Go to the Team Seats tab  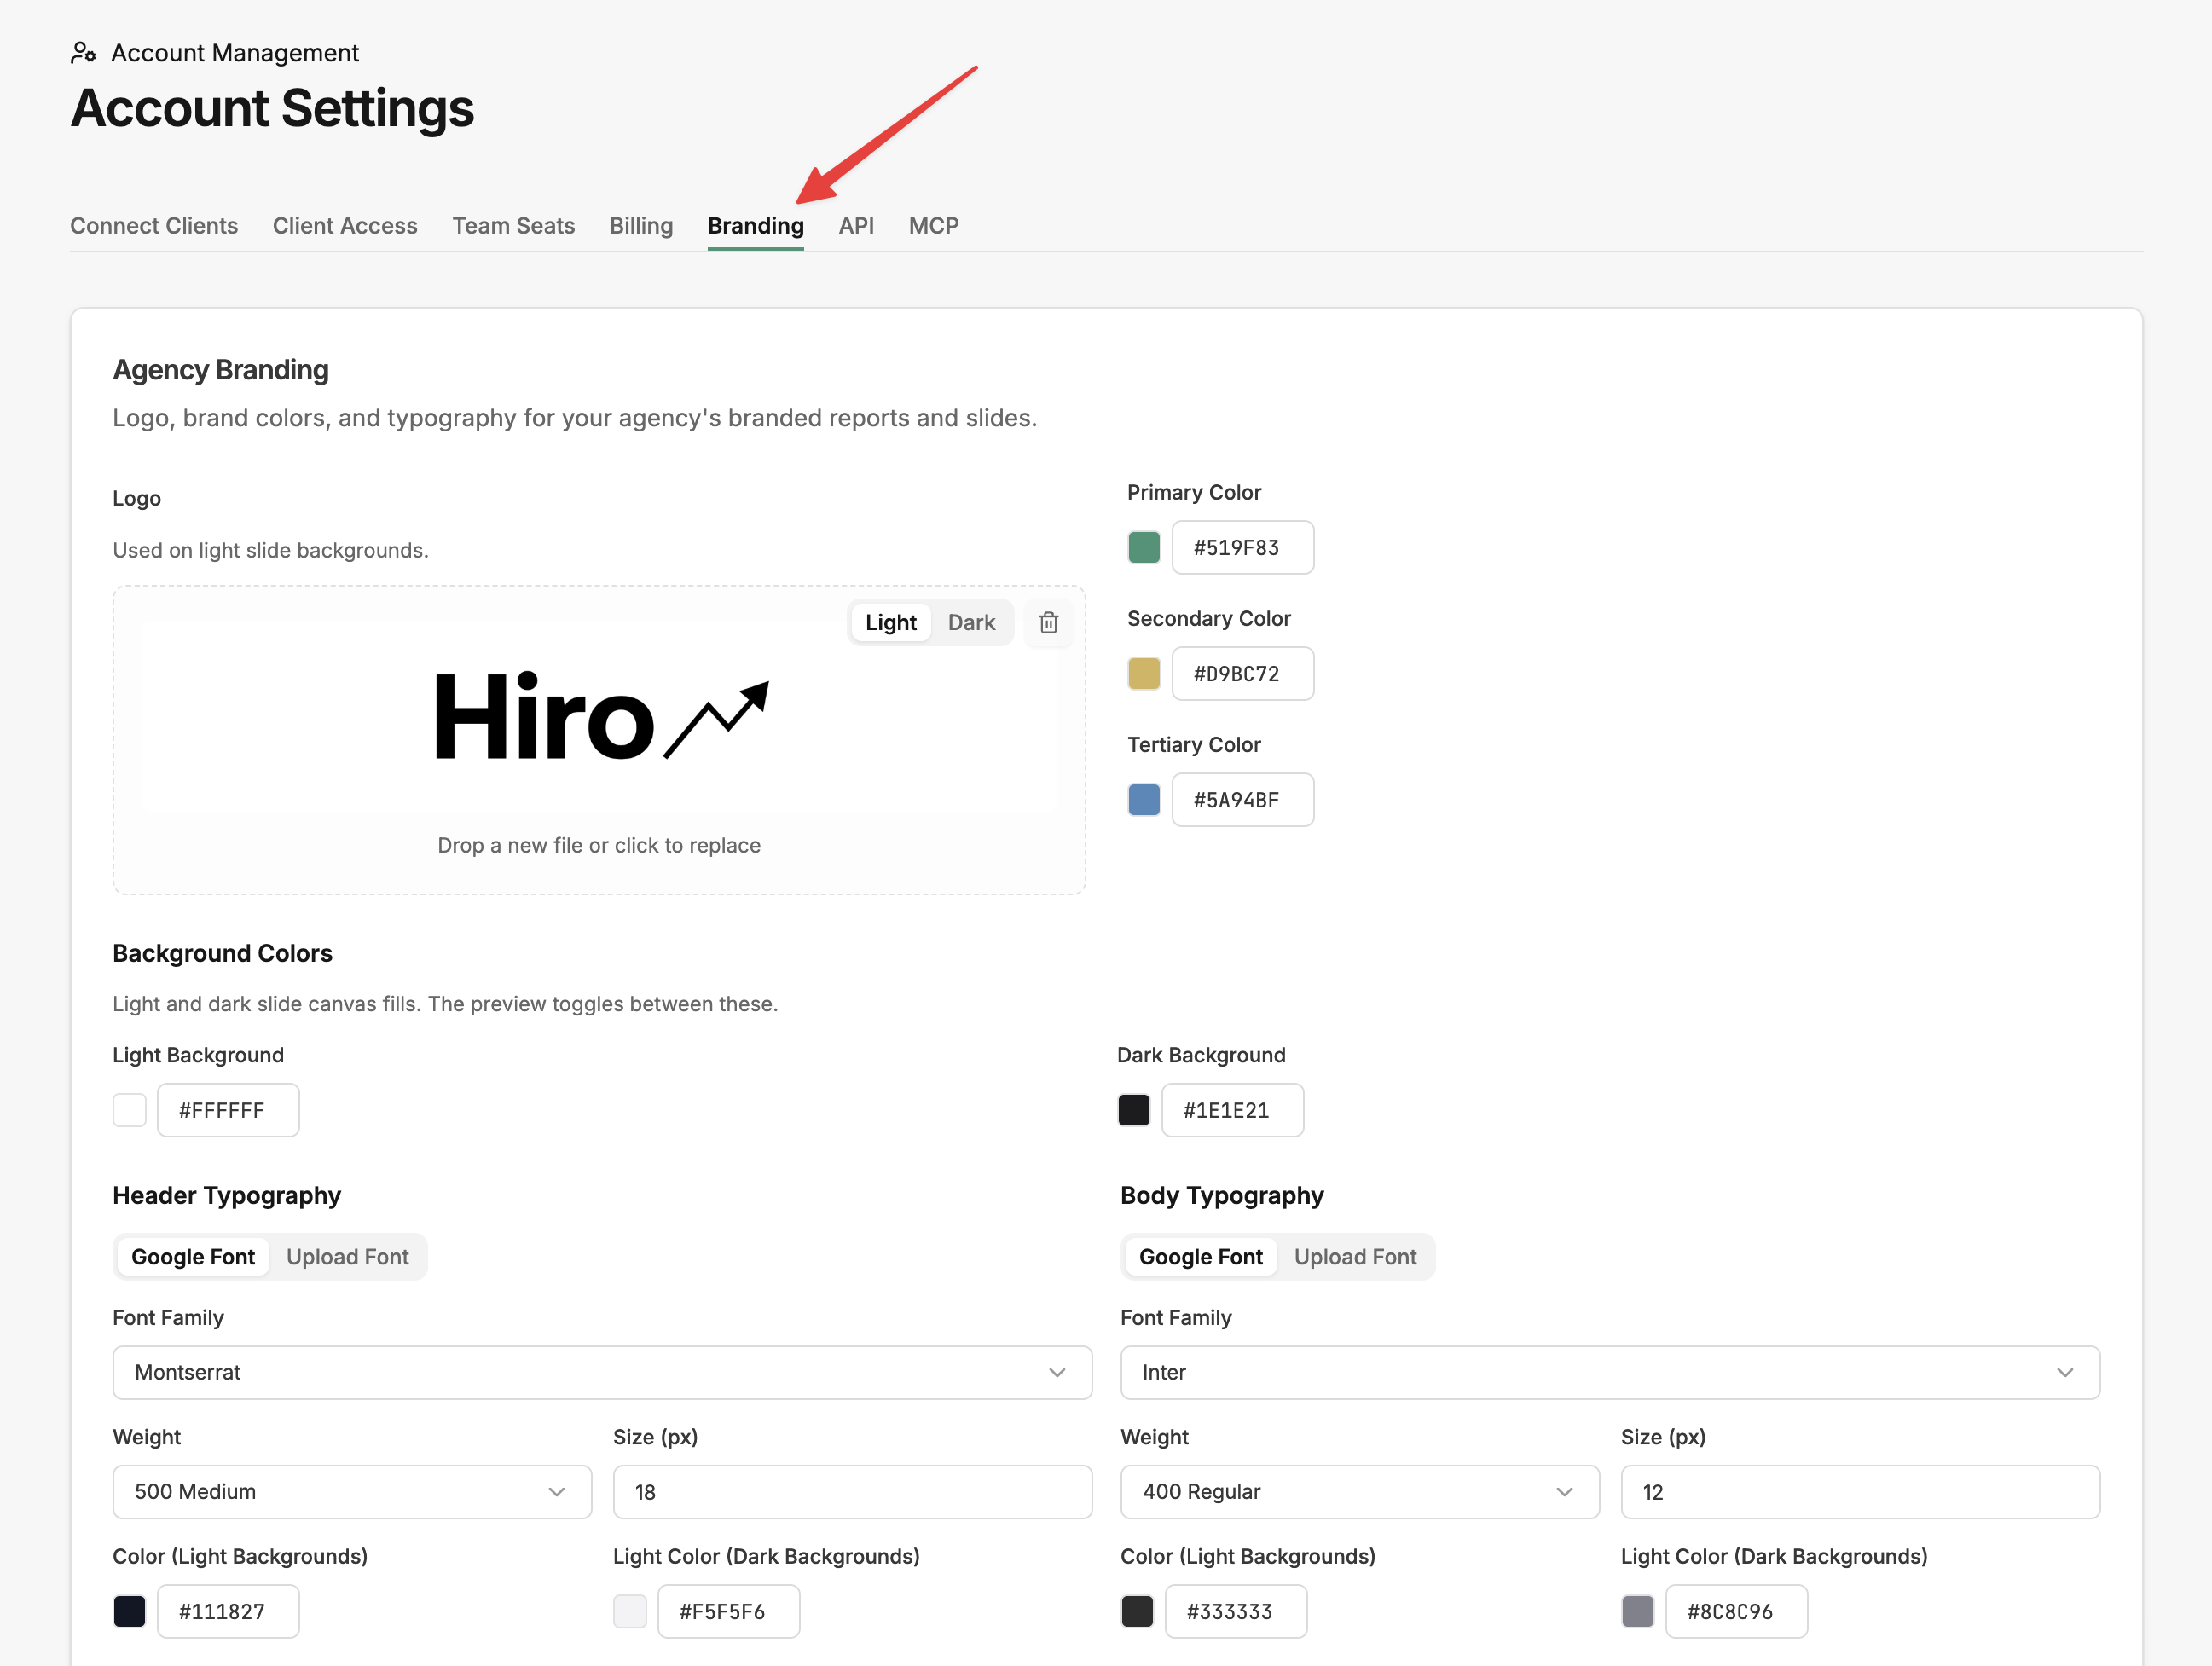[513, 226]
